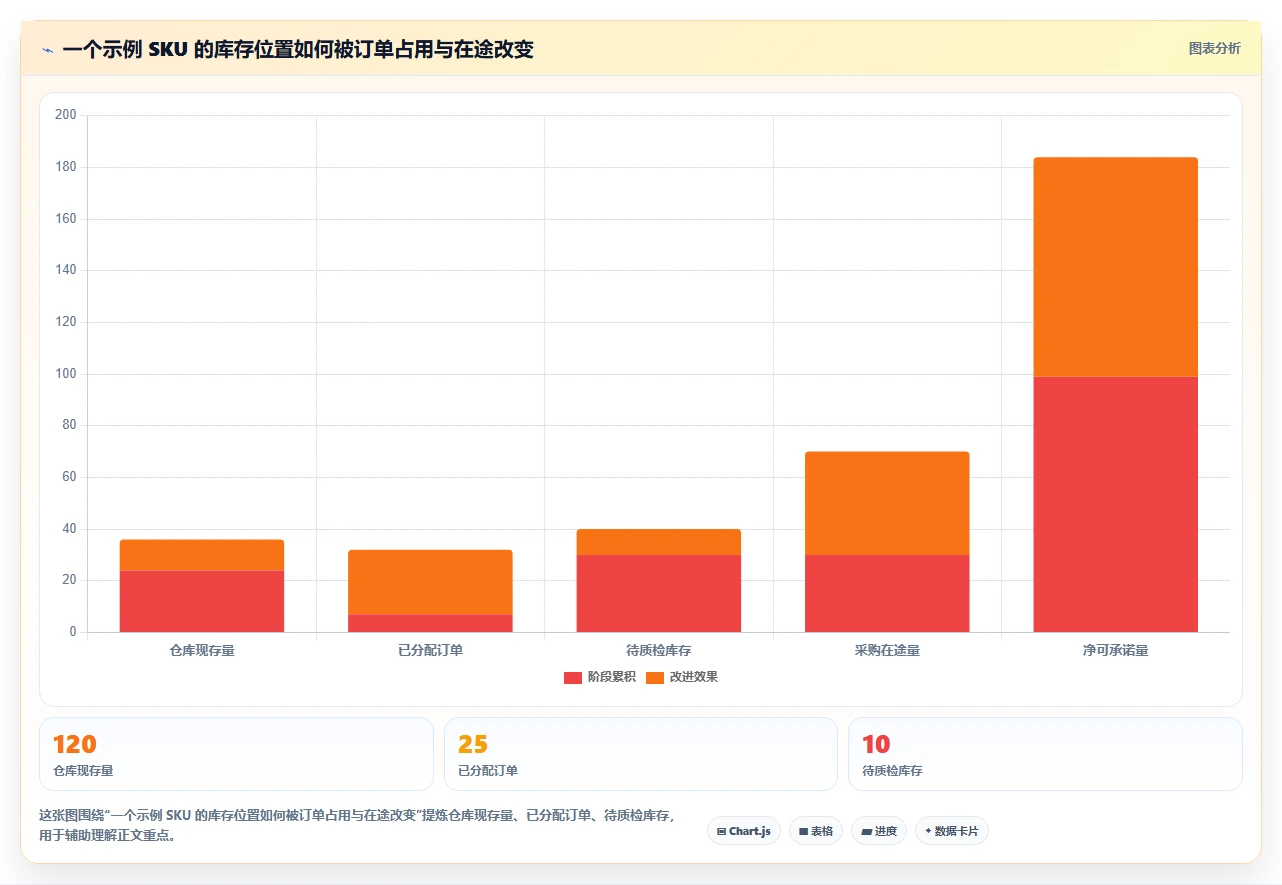Click the red segment of the 待质检库存 bar
This screenshot has width=1282, height=885.
[x=659, y=593]
